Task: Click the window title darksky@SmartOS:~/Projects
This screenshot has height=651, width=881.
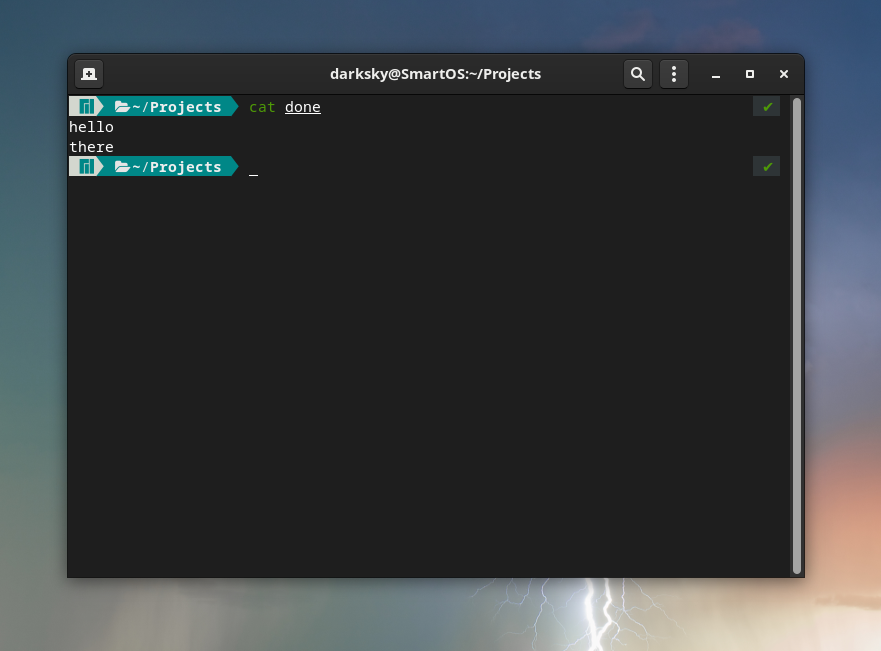Action: tap(435, 74)
